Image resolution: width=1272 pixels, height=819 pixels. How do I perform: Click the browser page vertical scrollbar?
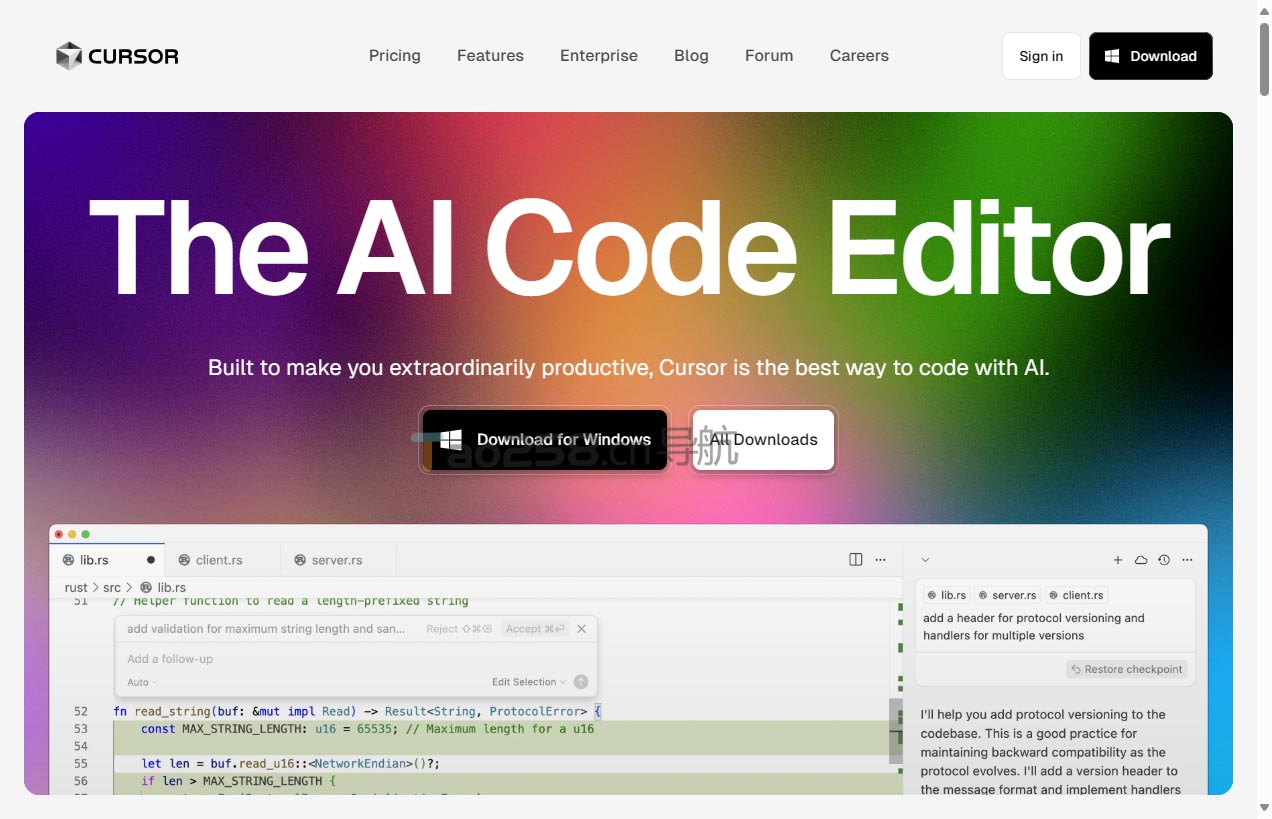[x=1264, y=58]
